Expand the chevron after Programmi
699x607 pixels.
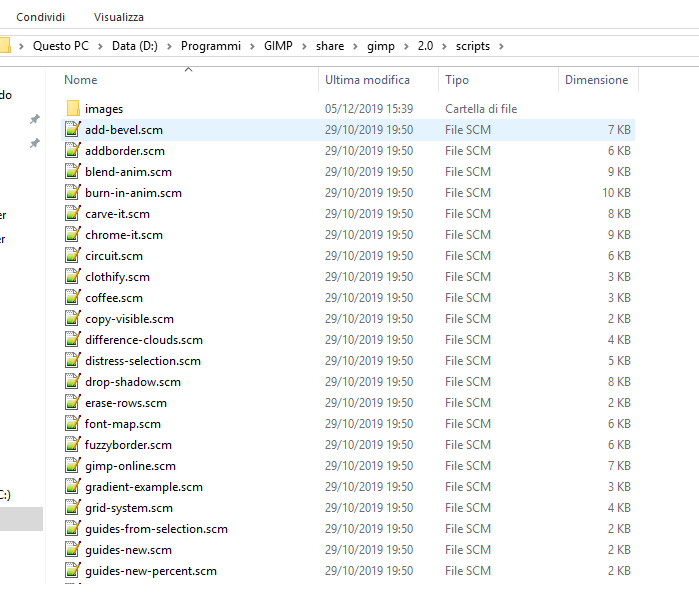click(252, 46)
